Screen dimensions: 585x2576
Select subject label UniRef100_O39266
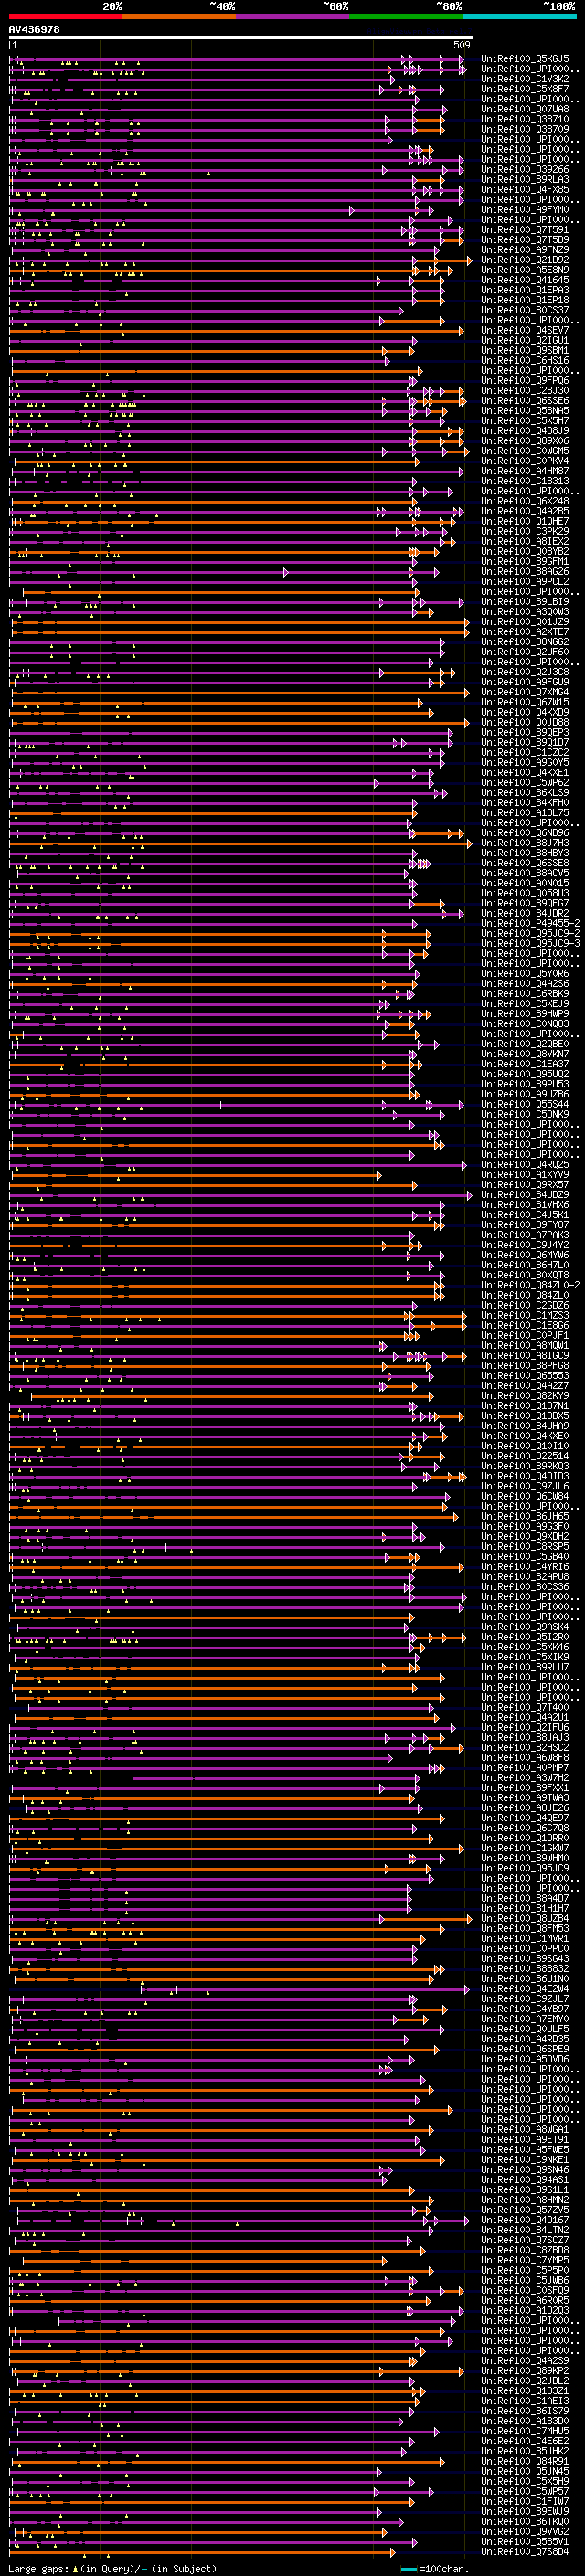click(525, 170)
